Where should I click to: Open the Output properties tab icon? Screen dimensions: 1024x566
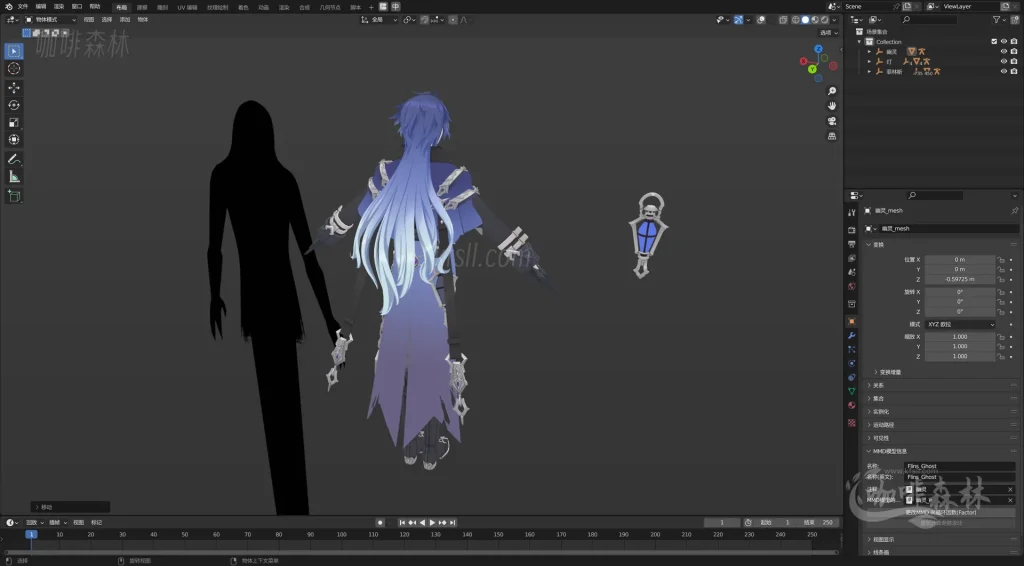coord(852,244)
